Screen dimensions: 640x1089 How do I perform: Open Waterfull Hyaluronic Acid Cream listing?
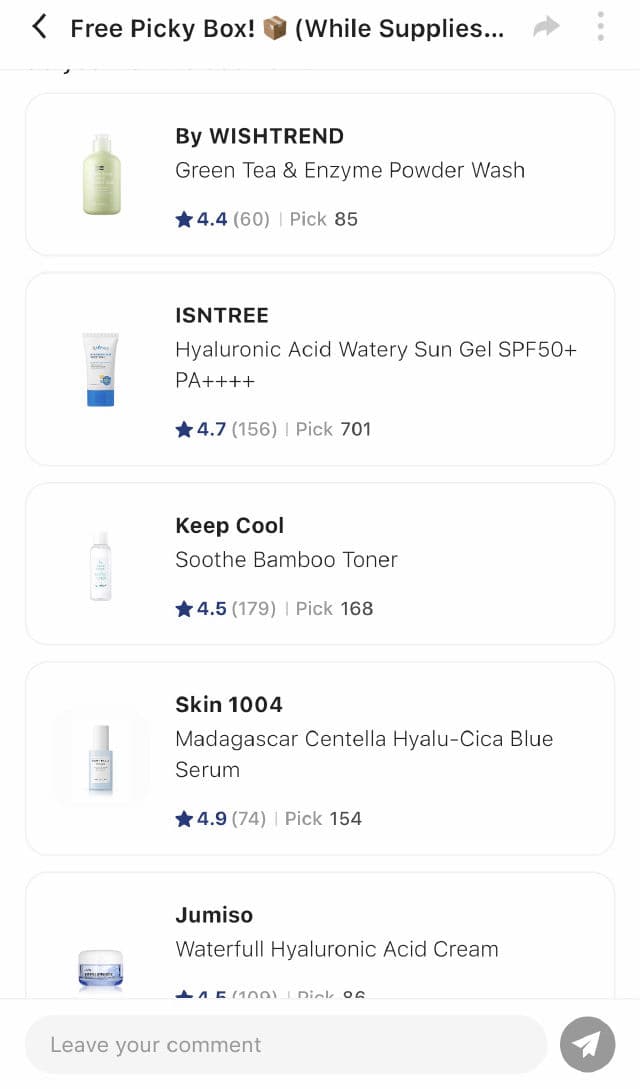(x=336, y=949)
